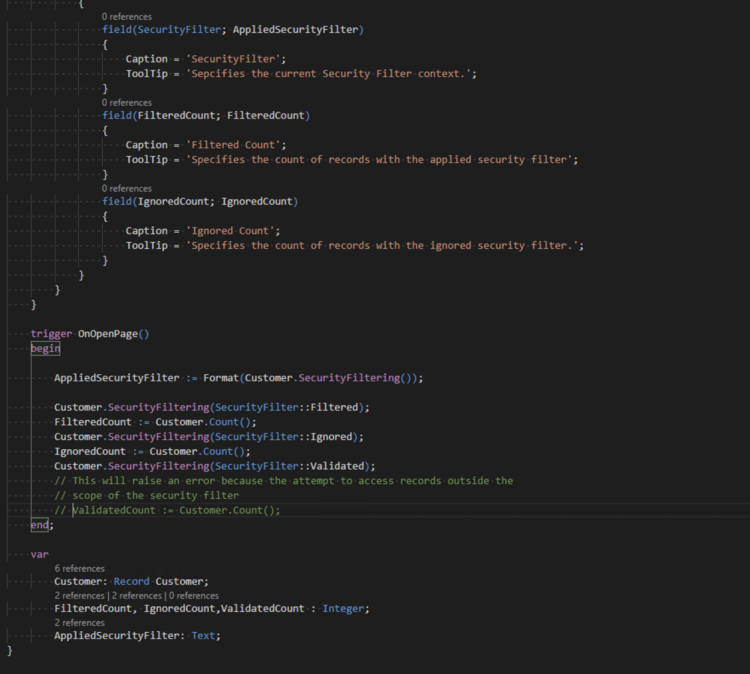
Task: Click the Integer type in variable declaration
Action: pos(344,609)
